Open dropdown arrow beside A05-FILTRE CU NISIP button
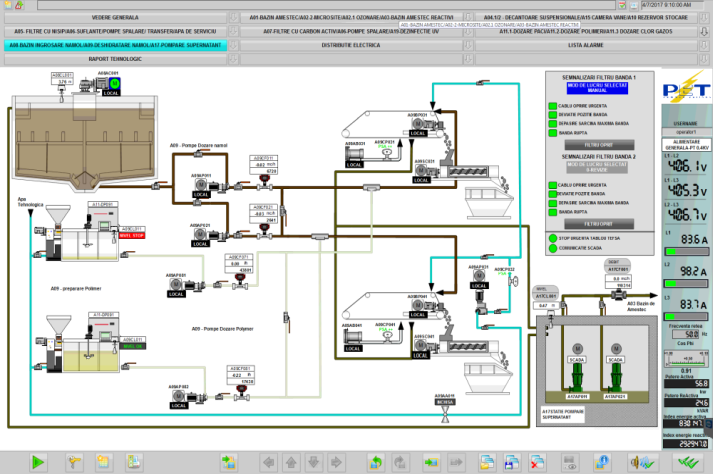713x474 pixels. point(233,31)
